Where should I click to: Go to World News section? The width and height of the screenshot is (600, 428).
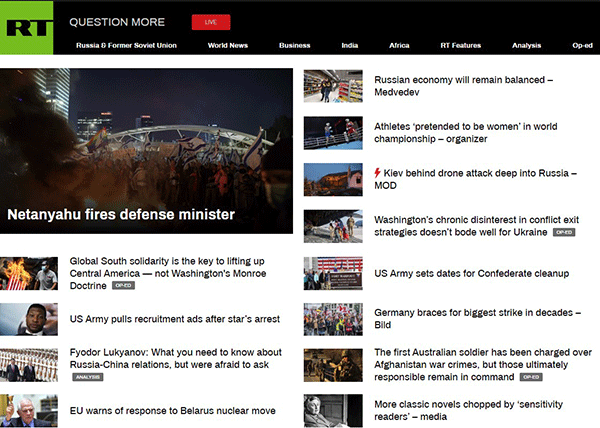coord(228,45)
